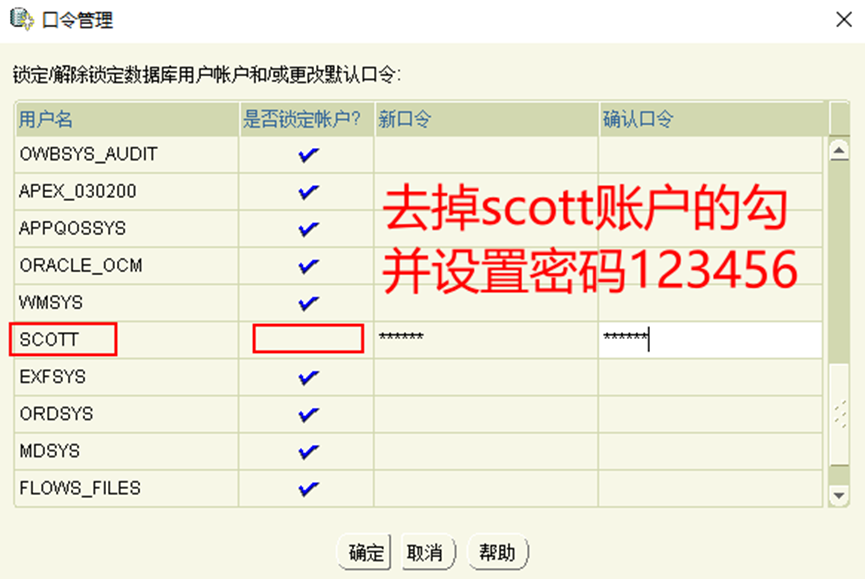Click the vertical scrollbar thumb

tap(839, 414)
